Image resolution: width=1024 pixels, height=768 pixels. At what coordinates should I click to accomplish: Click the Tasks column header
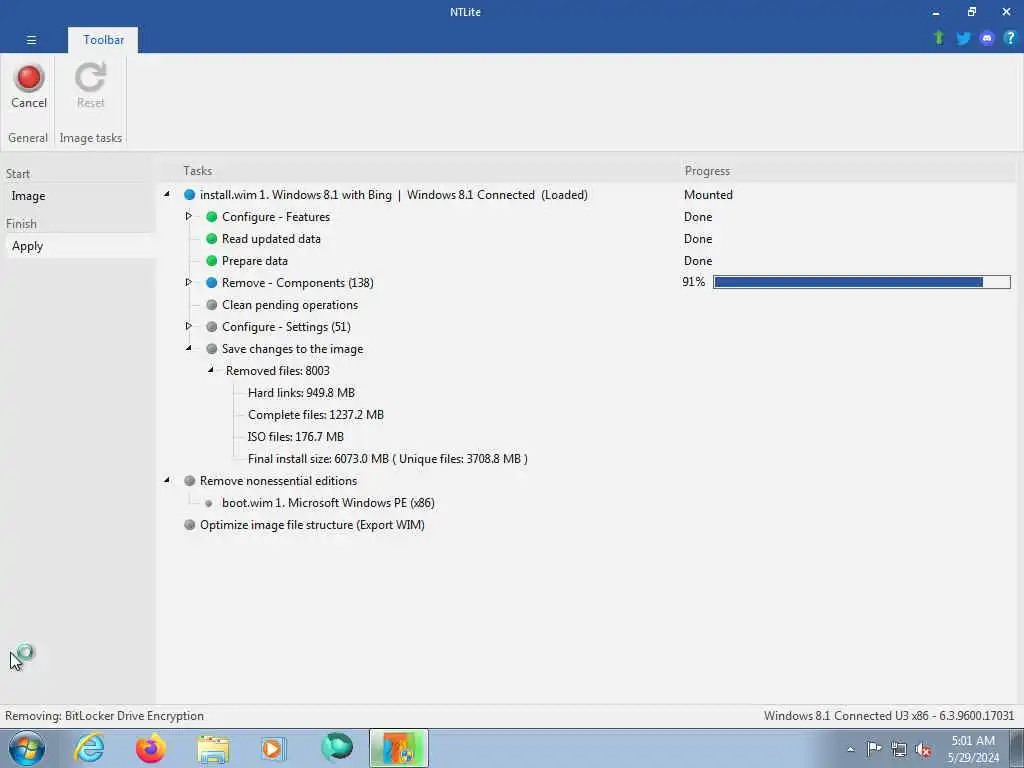(x=197, y=170)
